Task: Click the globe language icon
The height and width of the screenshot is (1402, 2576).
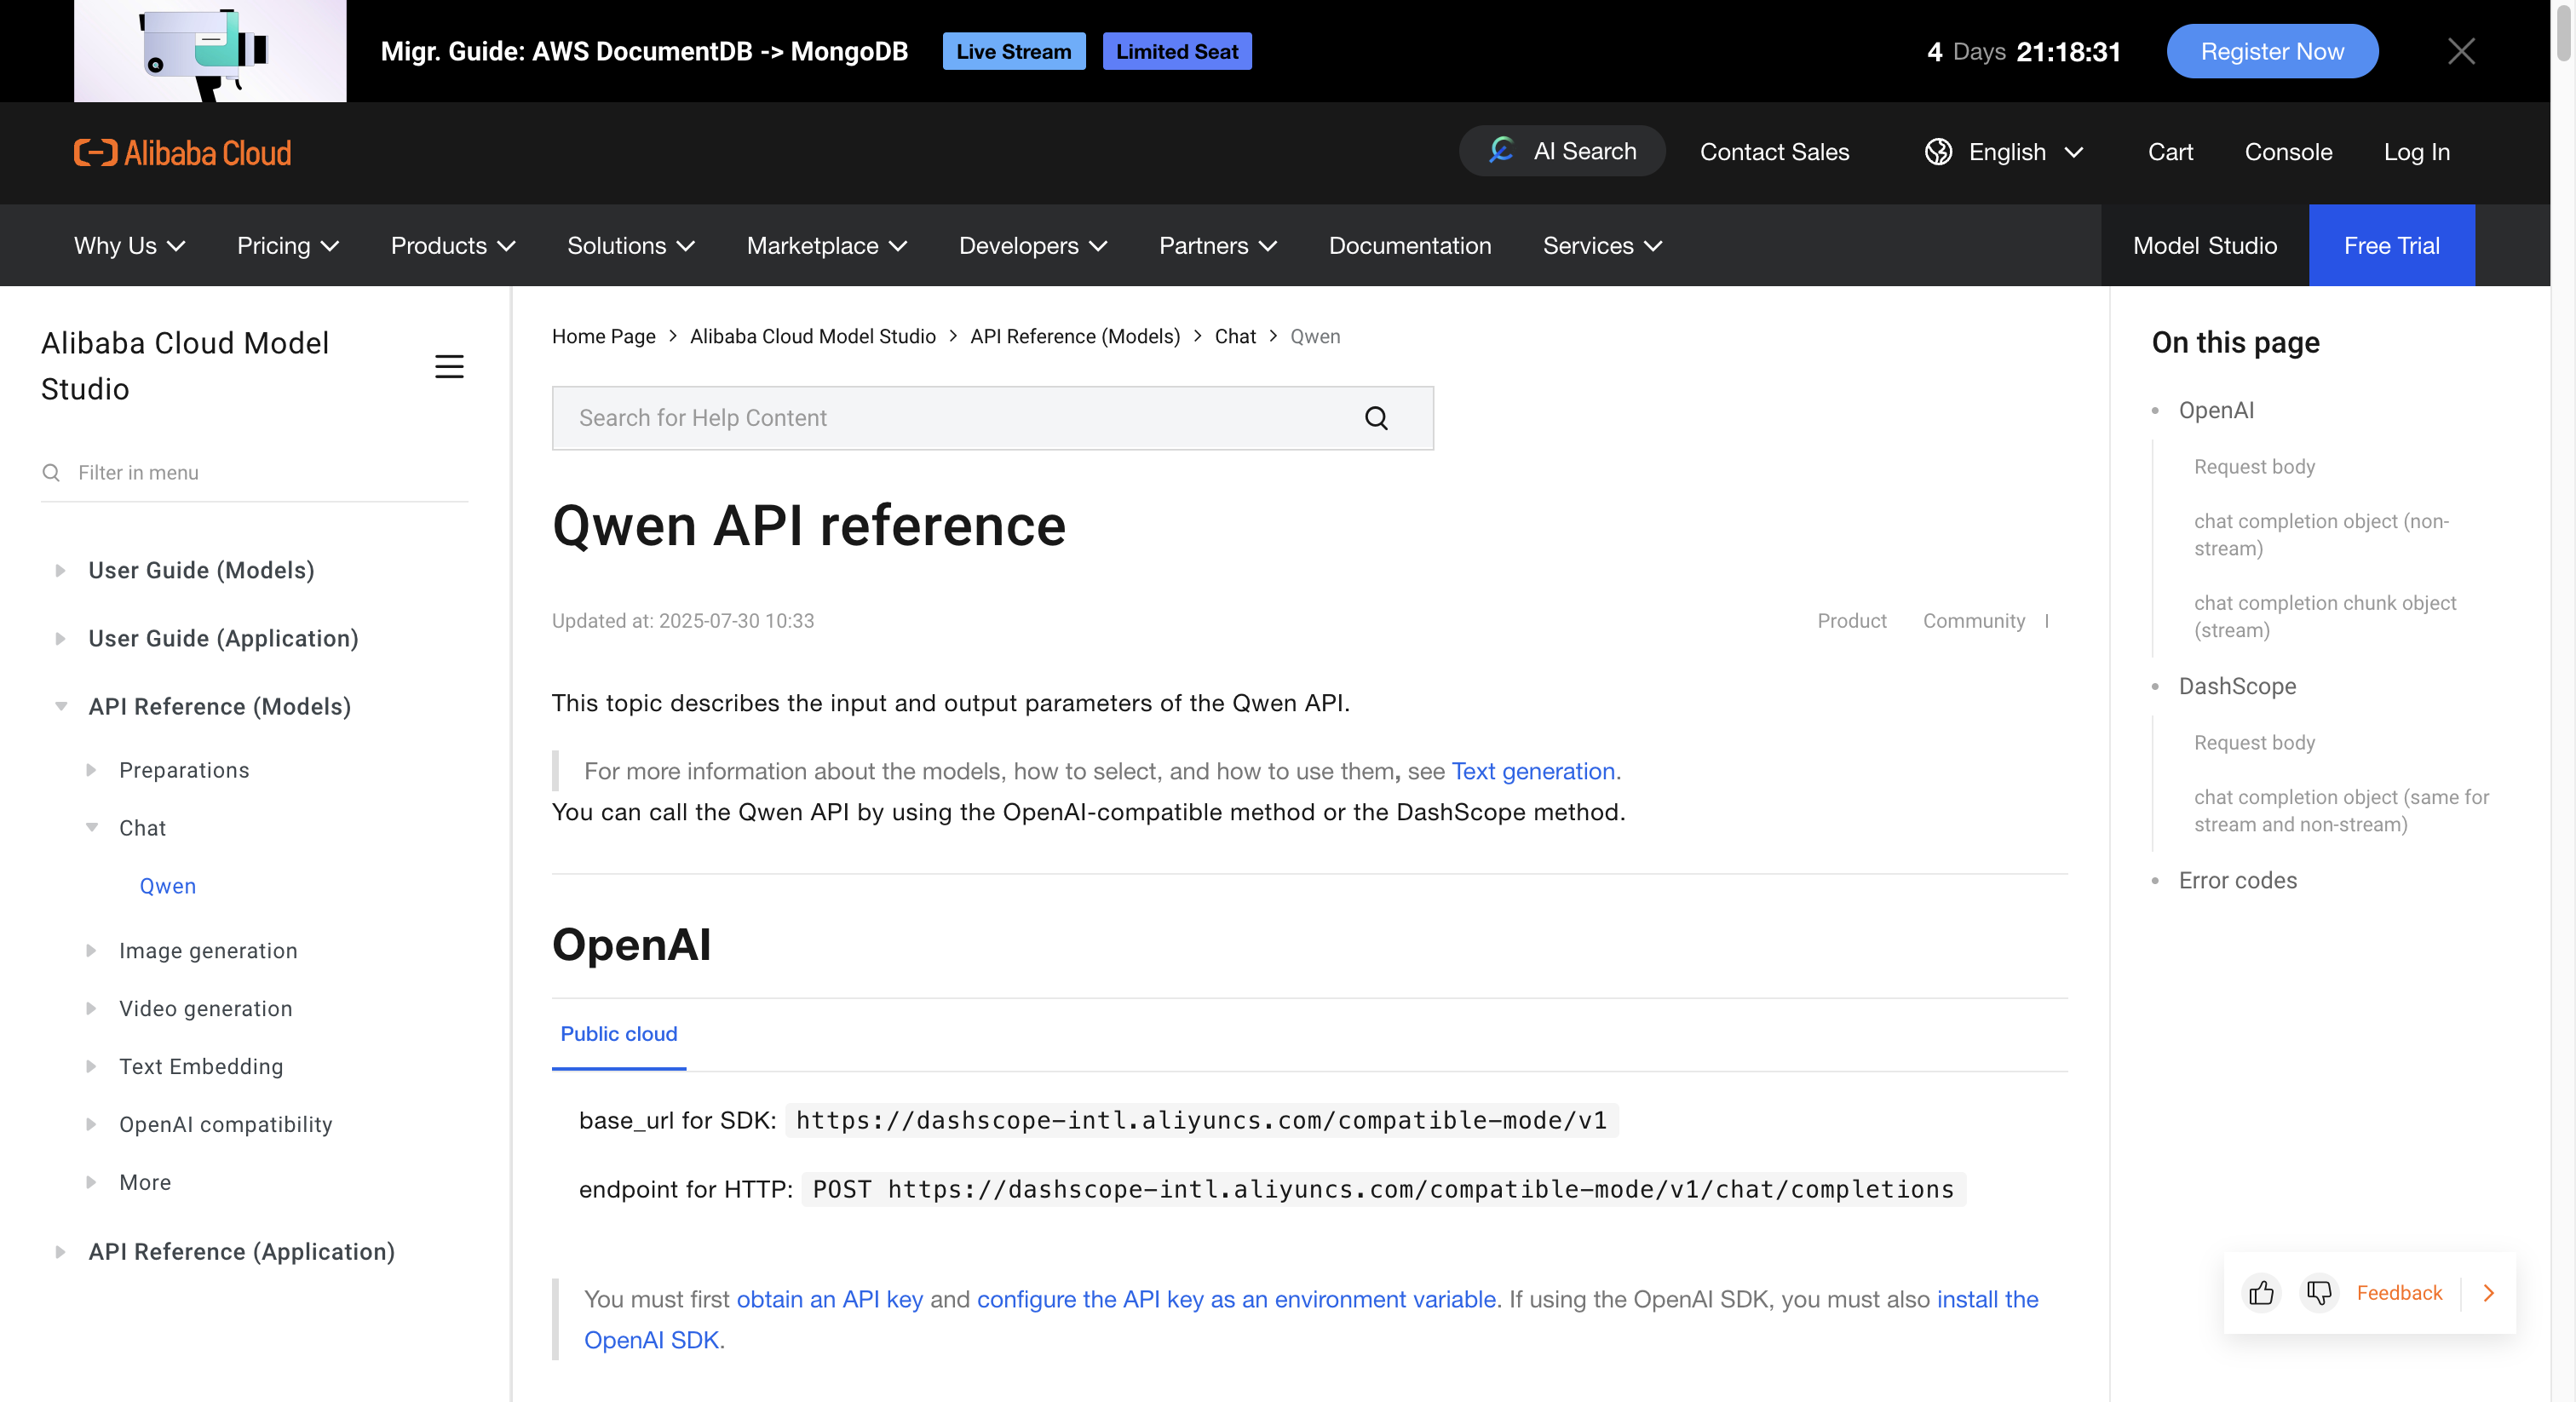Action: click(1938, 152)
